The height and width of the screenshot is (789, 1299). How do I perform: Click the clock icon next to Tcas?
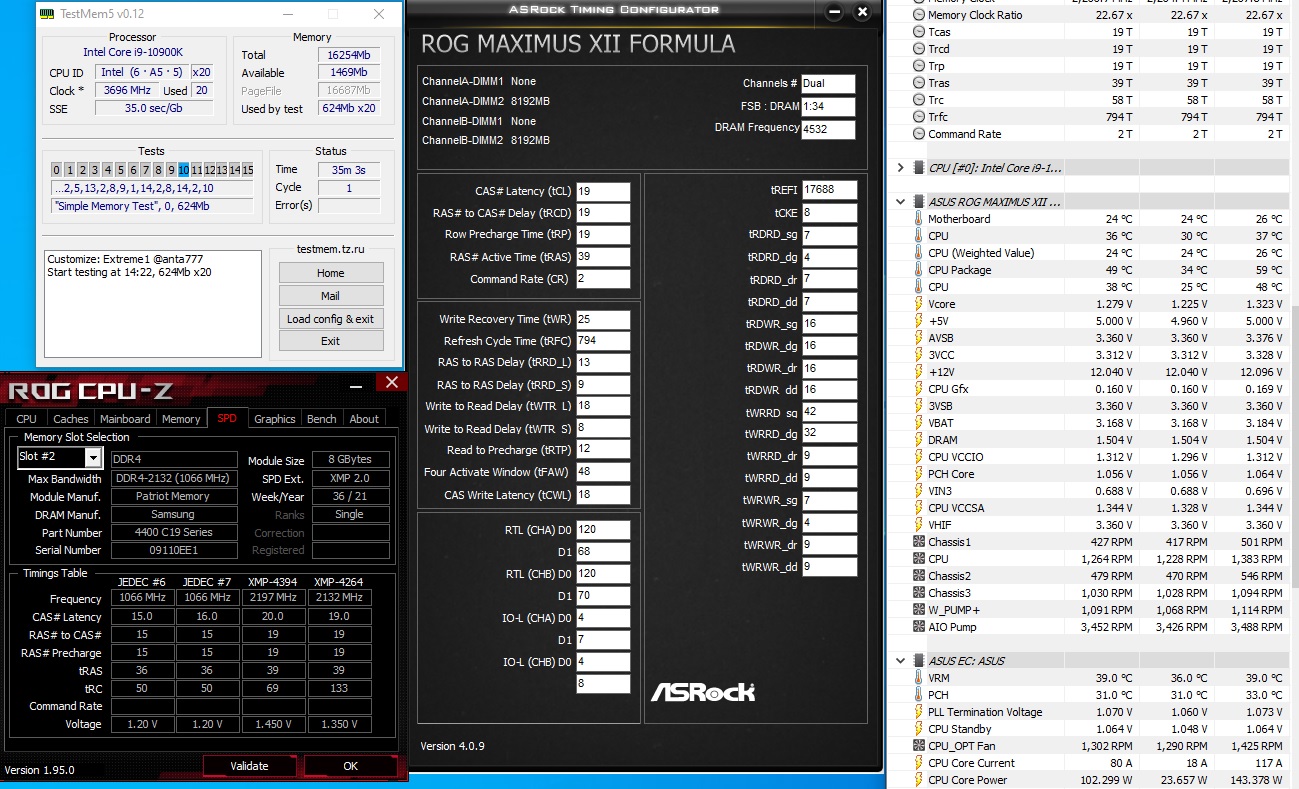click(x=919, y=32)
